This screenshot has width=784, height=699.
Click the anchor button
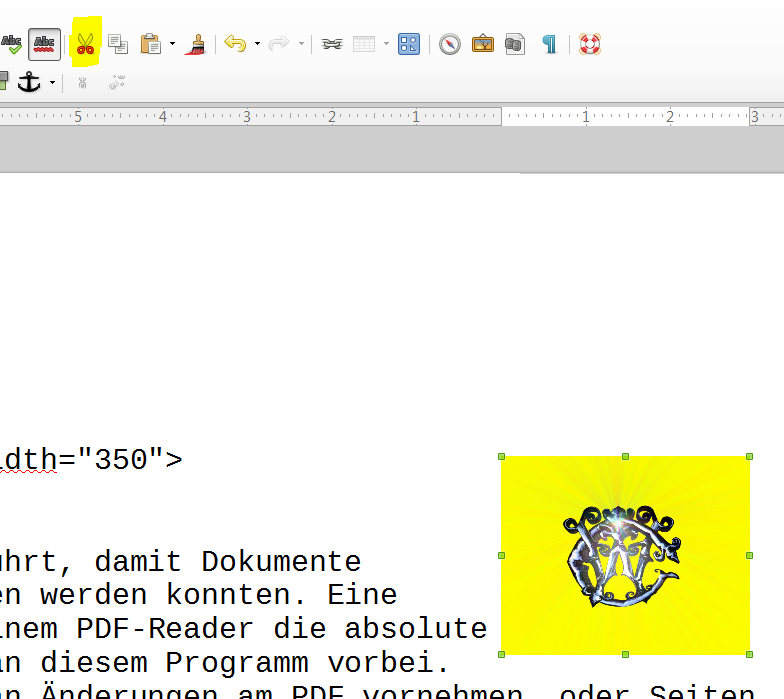click(x=29, y=83)
